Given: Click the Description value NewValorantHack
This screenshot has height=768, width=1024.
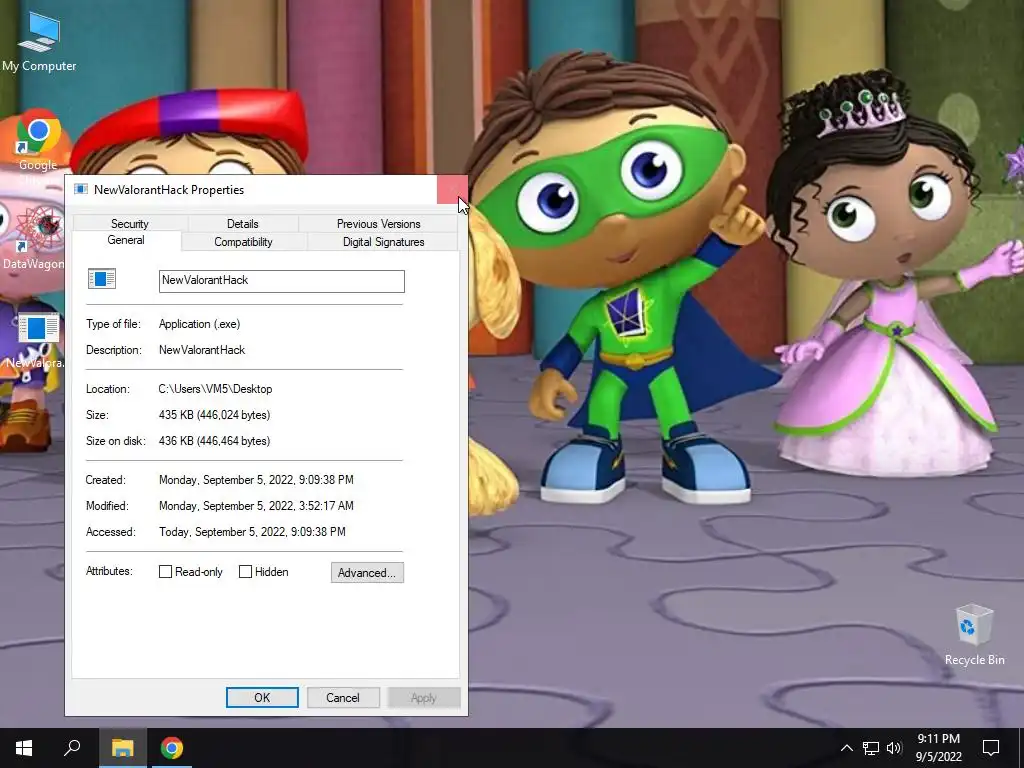Looking at the screenshot, I should click(202, 350).
